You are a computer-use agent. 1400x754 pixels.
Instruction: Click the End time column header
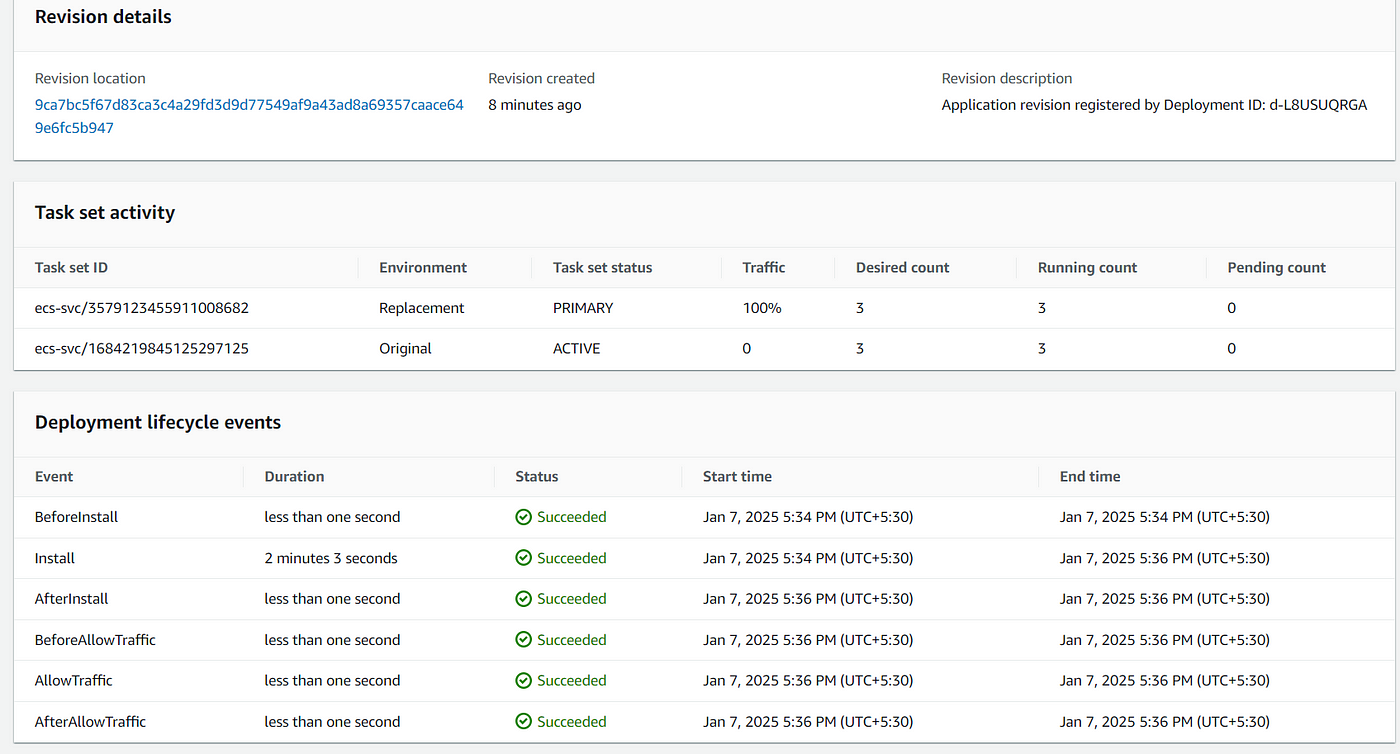(1090, 476)
